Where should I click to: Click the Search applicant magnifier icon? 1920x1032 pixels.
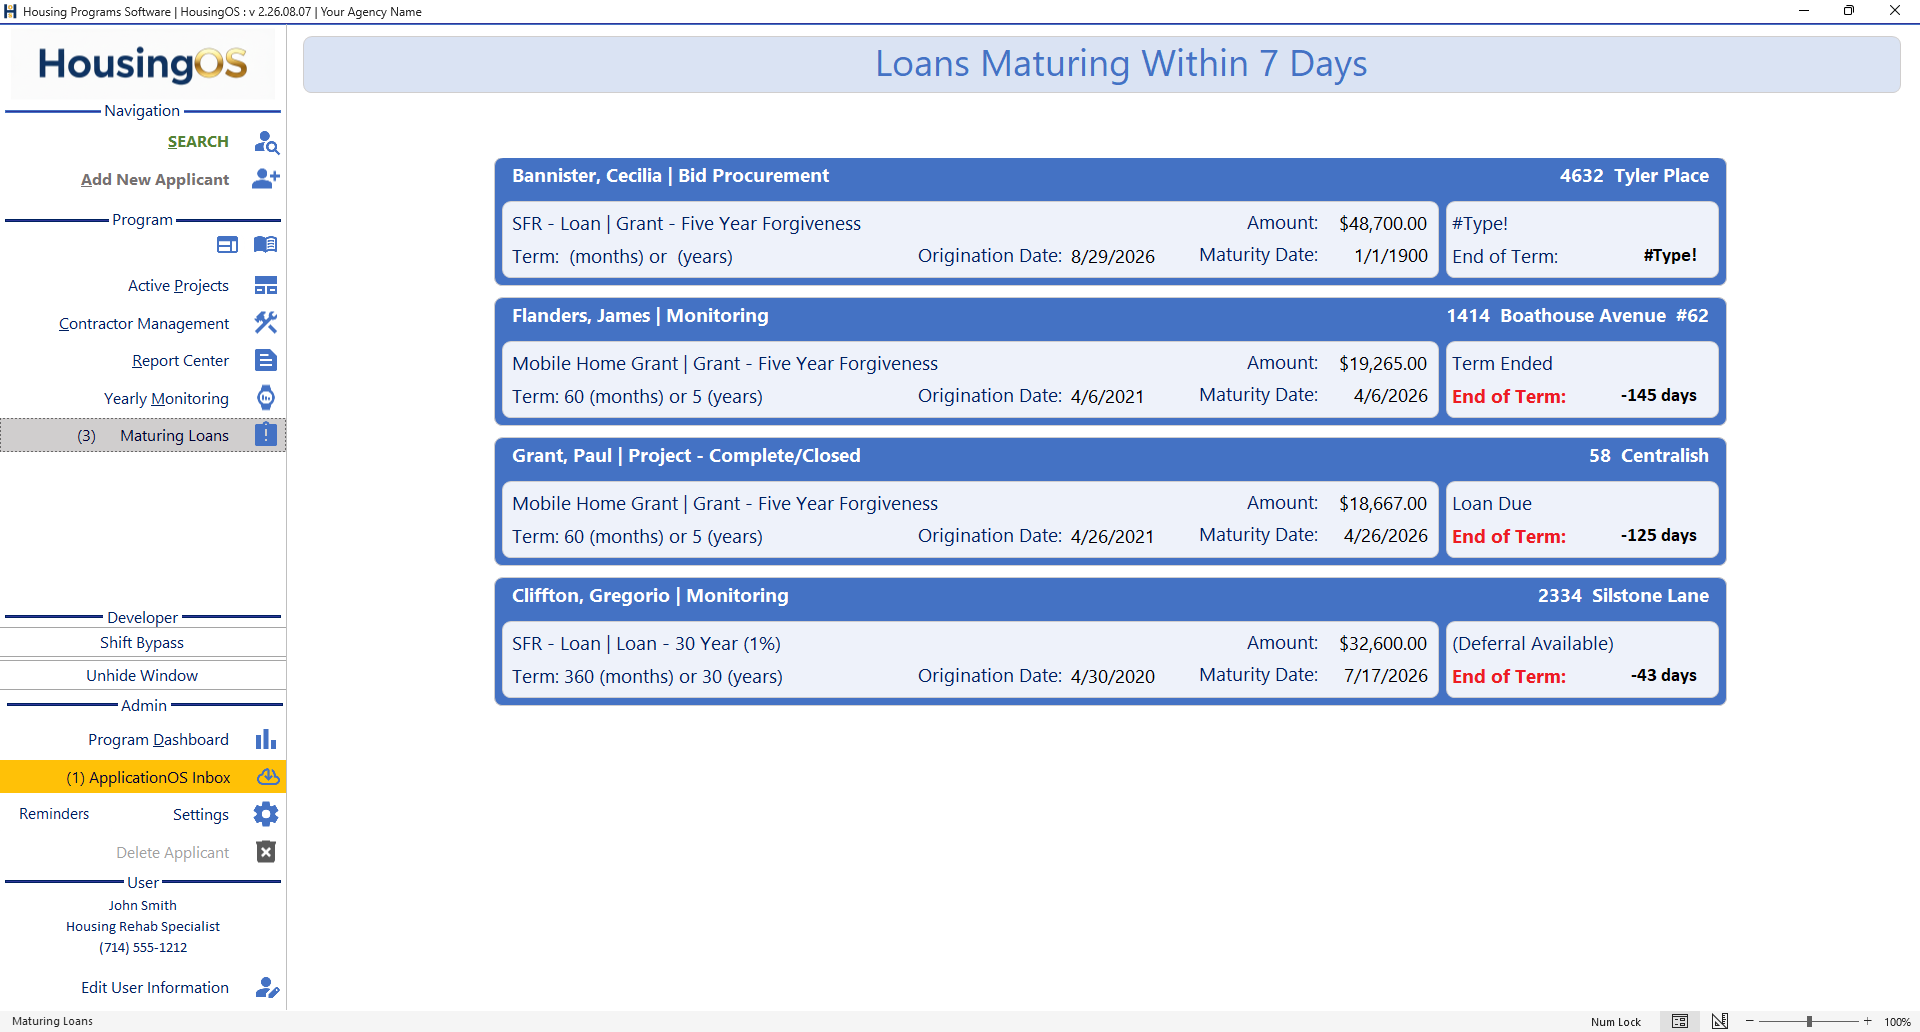click(266, 142)
